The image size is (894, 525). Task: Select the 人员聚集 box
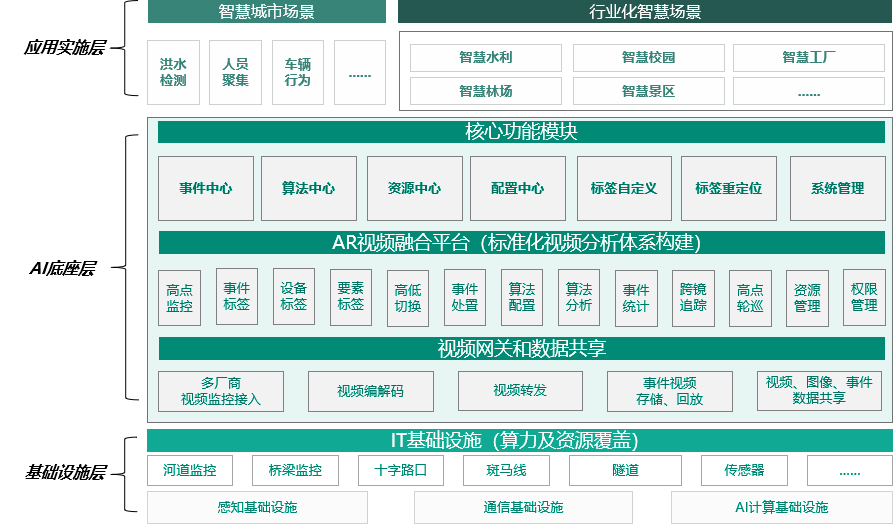235,72
